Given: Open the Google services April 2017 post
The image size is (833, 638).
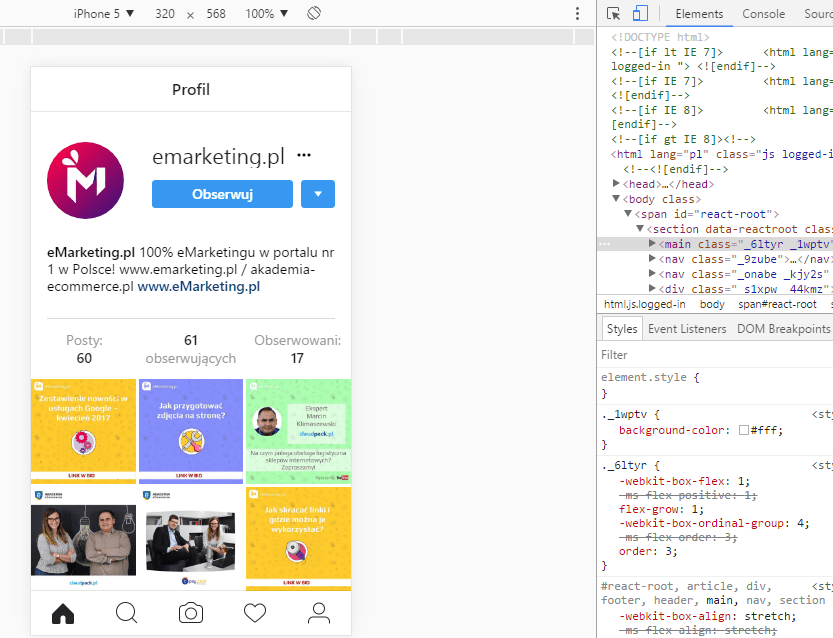Looking at the screenshot, I should point(83,431).
